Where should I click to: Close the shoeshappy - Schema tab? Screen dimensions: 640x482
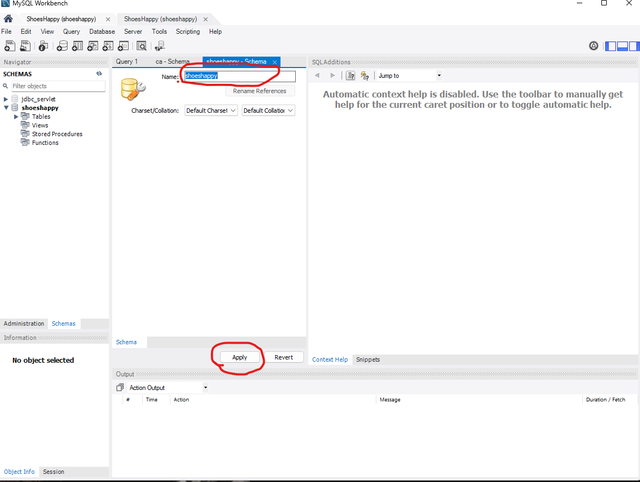[x=275, y=62]
